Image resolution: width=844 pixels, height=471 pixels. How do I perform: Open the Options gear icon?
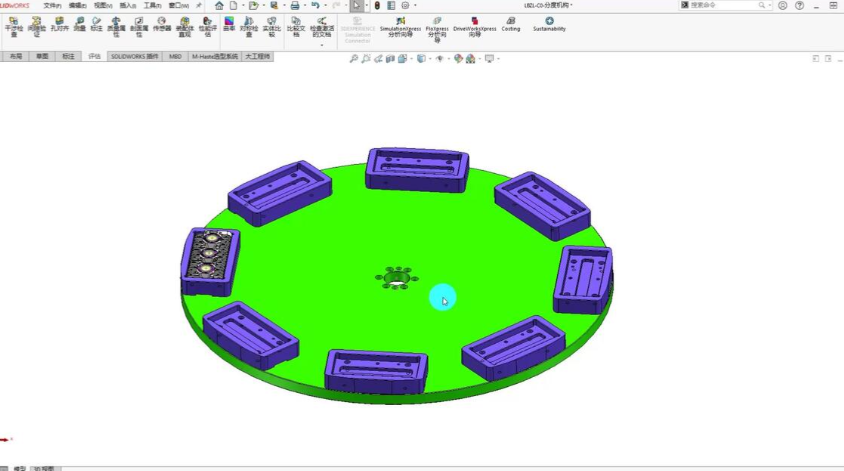(405, 5)
